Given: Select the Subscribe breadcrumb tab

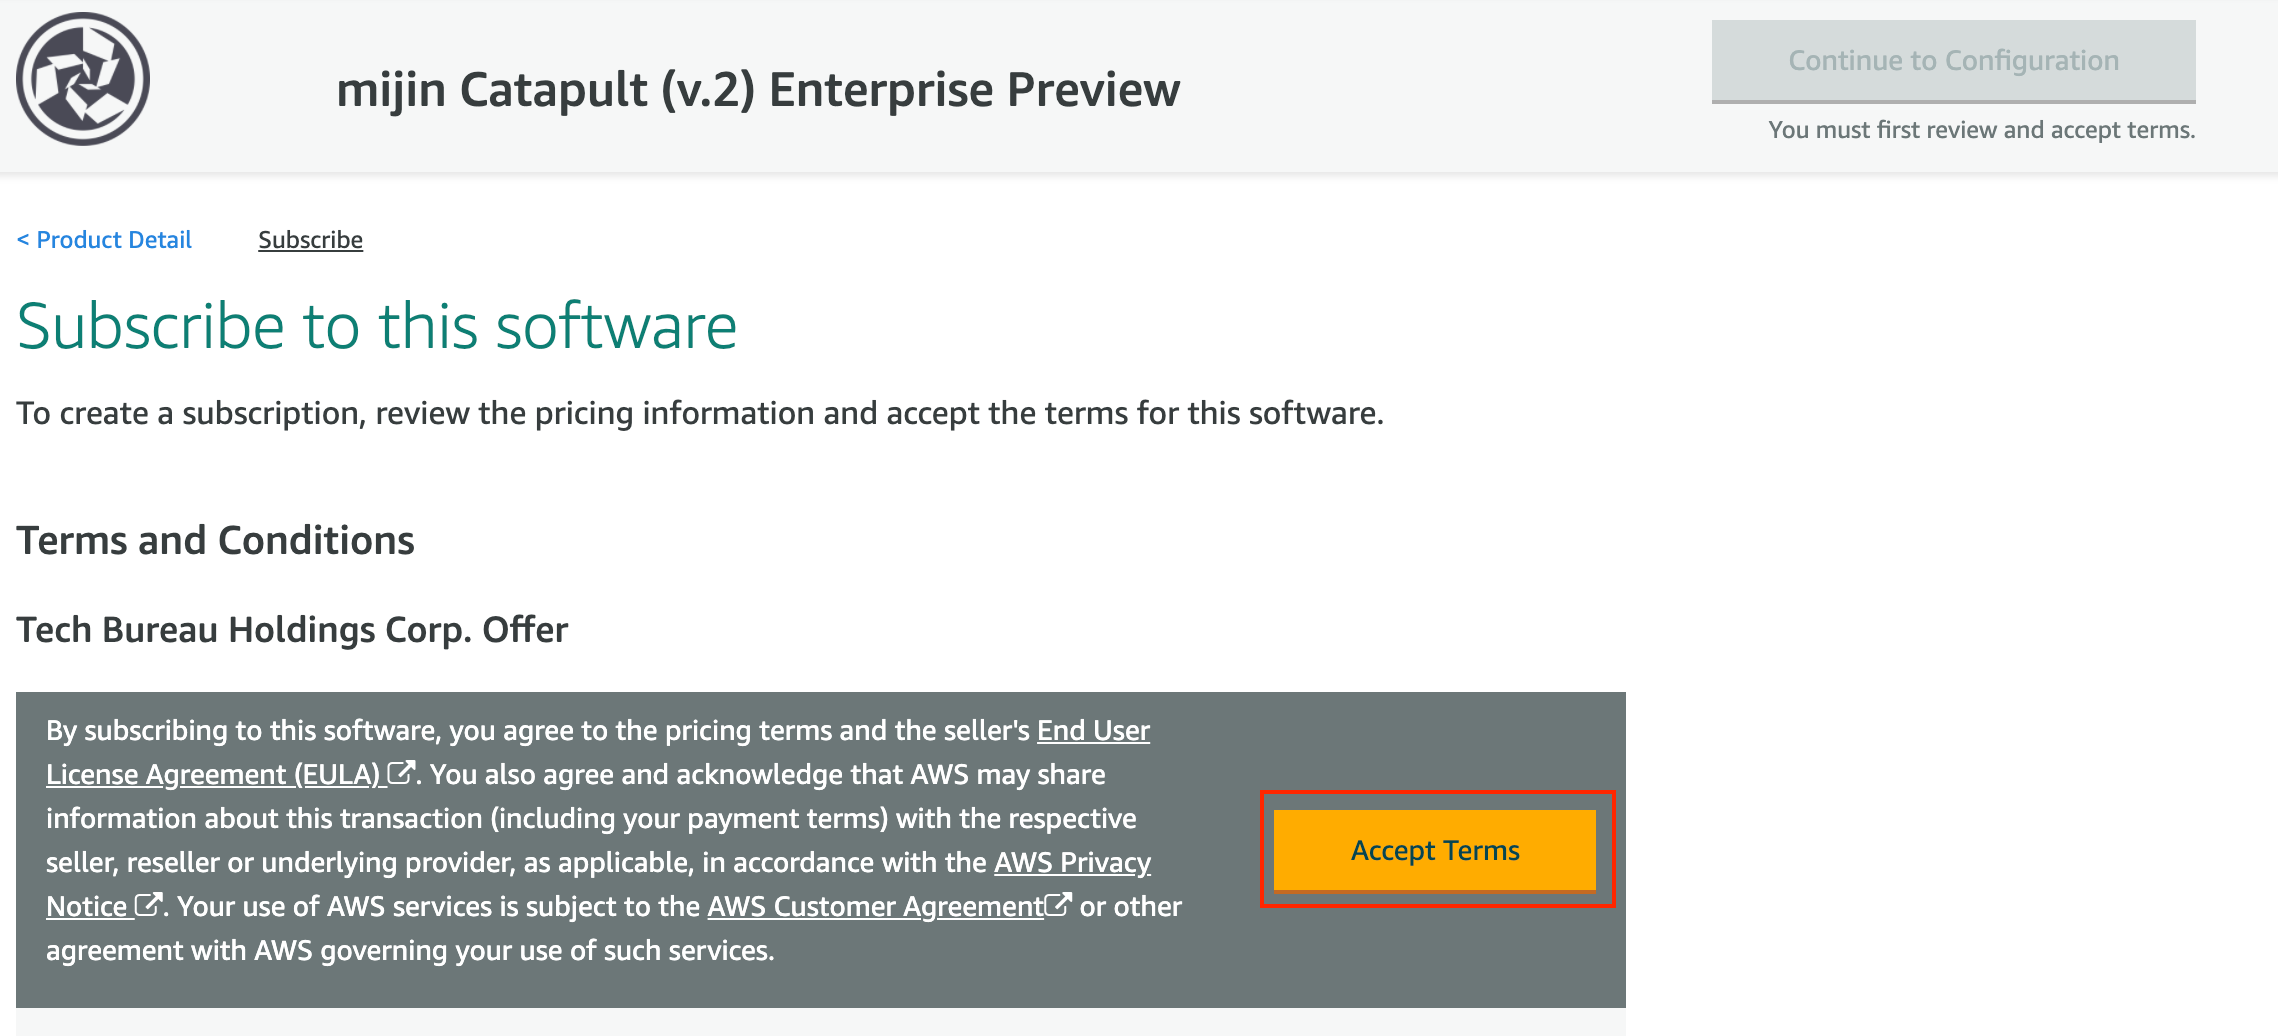Looking at the screenshot, I should click(310, 240).
